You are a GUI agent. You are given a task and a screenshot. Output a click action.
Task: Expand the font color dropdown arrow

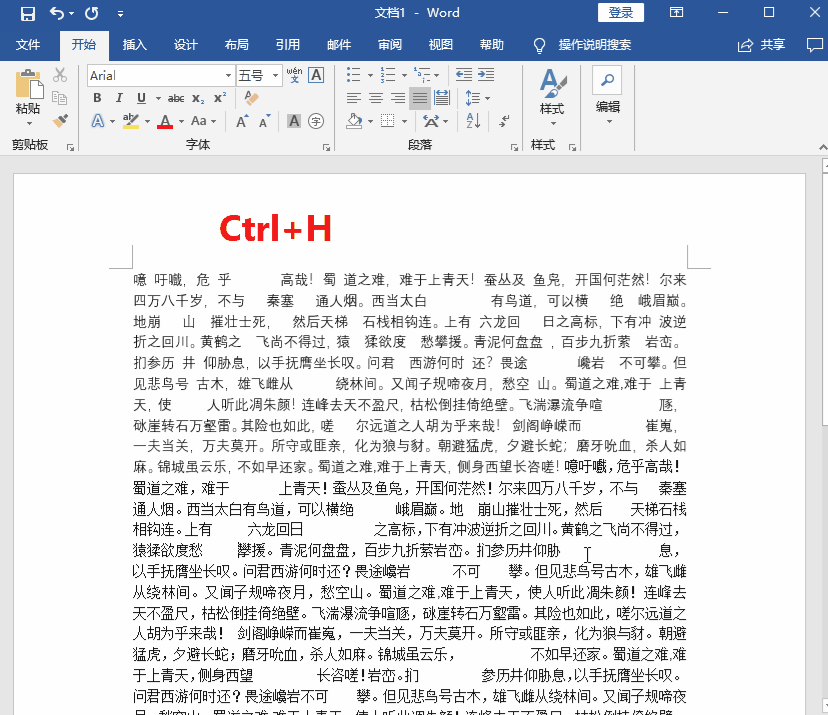coord(180,121)
